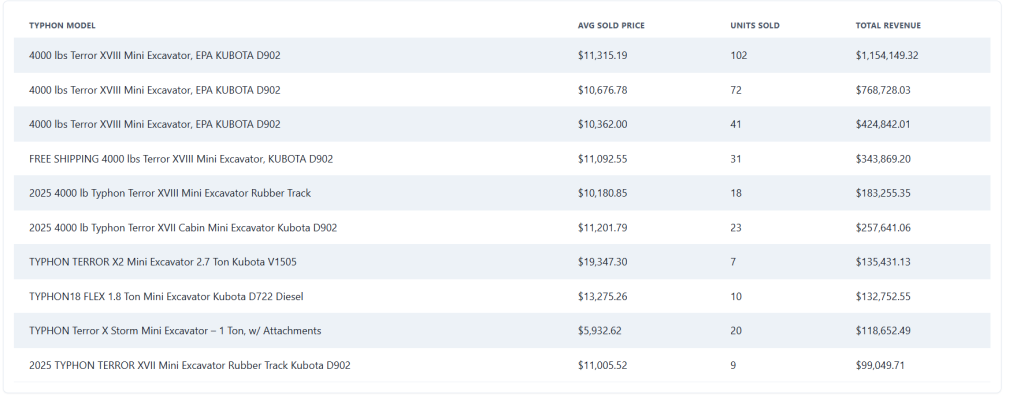Image resolution: width=1024 pixels, height=399 pixels.
Task: Click the $343,869.20 total revenue cell
Action: pyautogui.click(x=882, y=159)
